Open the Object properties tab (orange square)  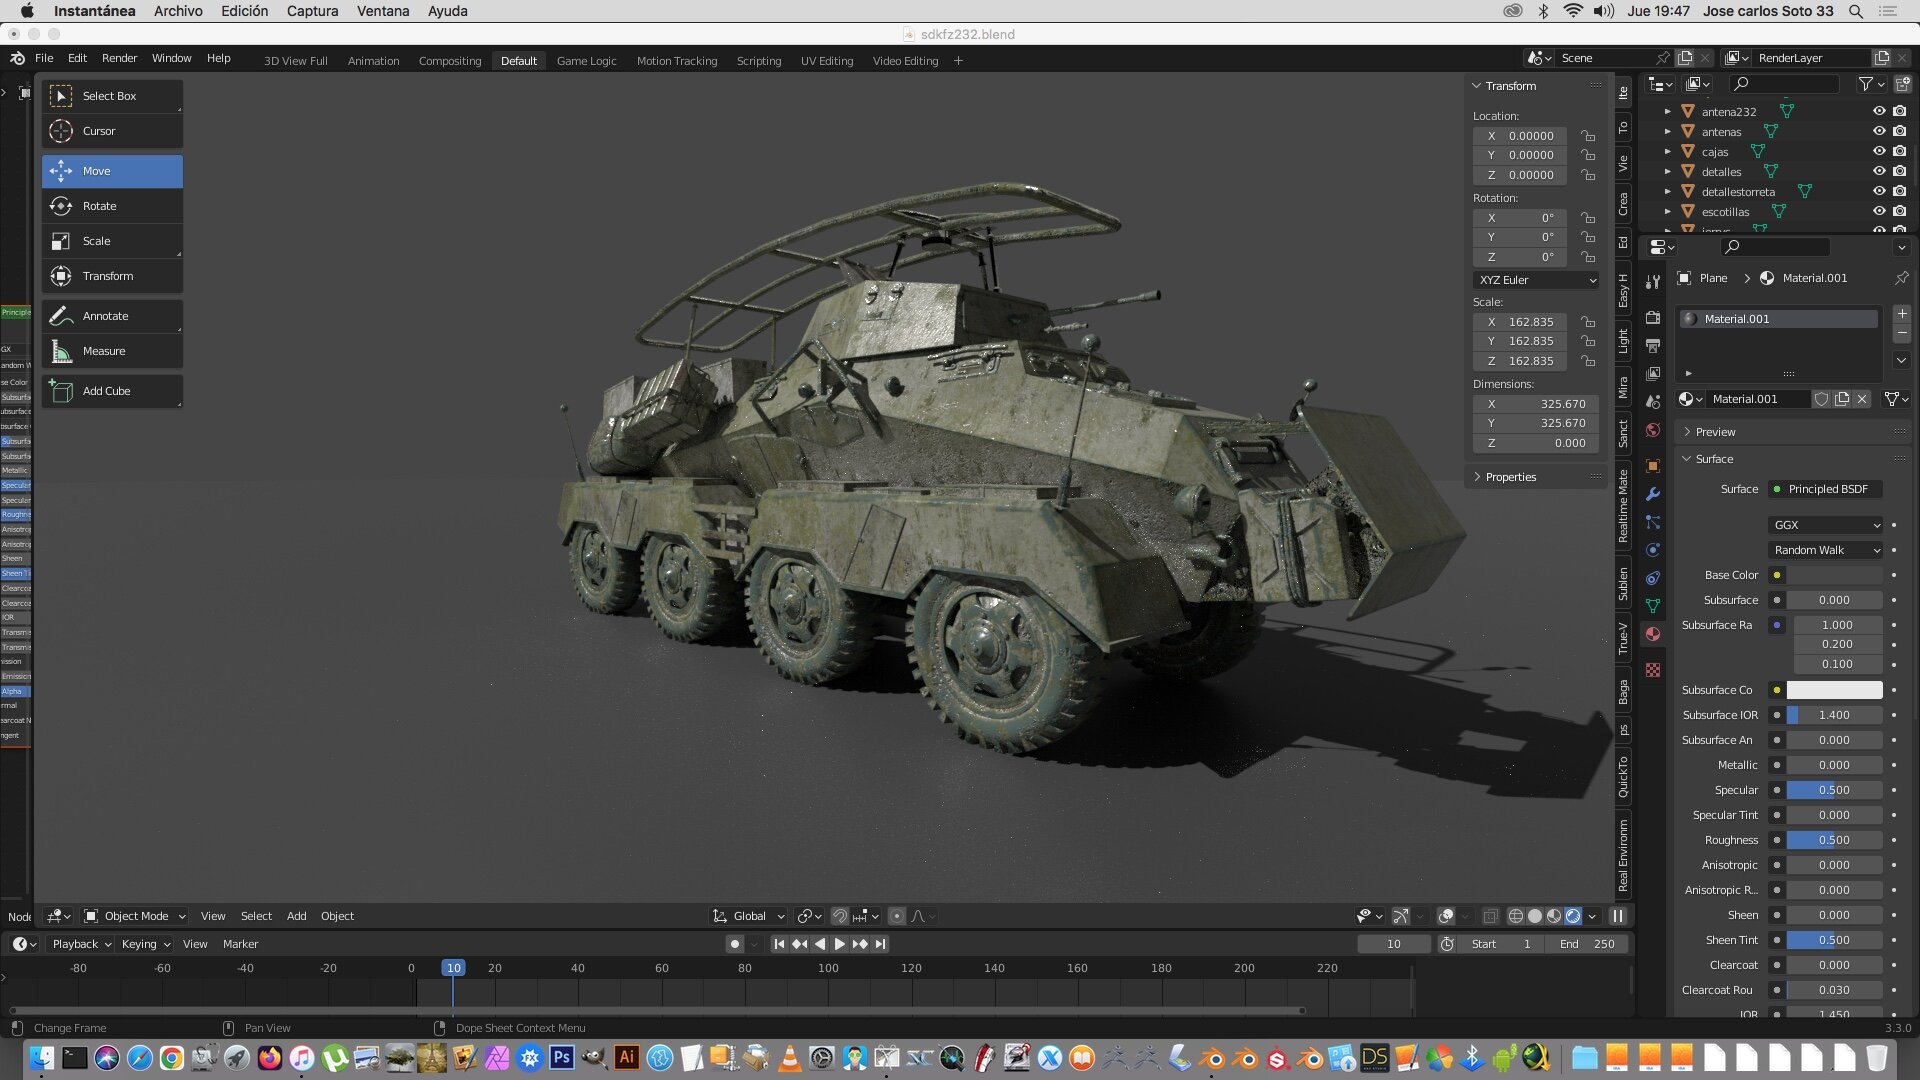[1653, 466]
